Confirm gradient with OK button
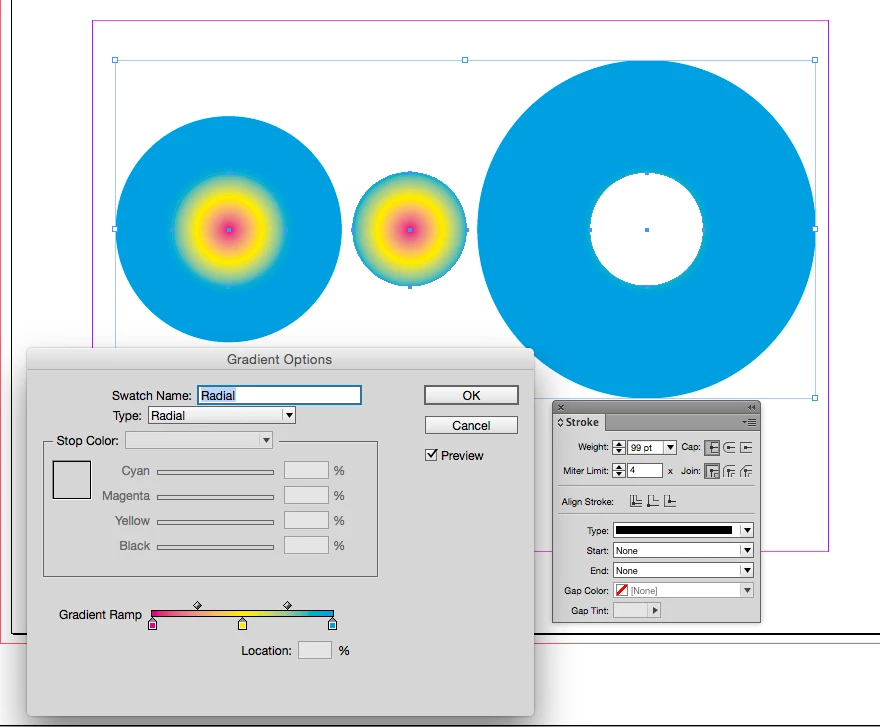Viewport: 880px width, 727px height. (x=471, y=395)
